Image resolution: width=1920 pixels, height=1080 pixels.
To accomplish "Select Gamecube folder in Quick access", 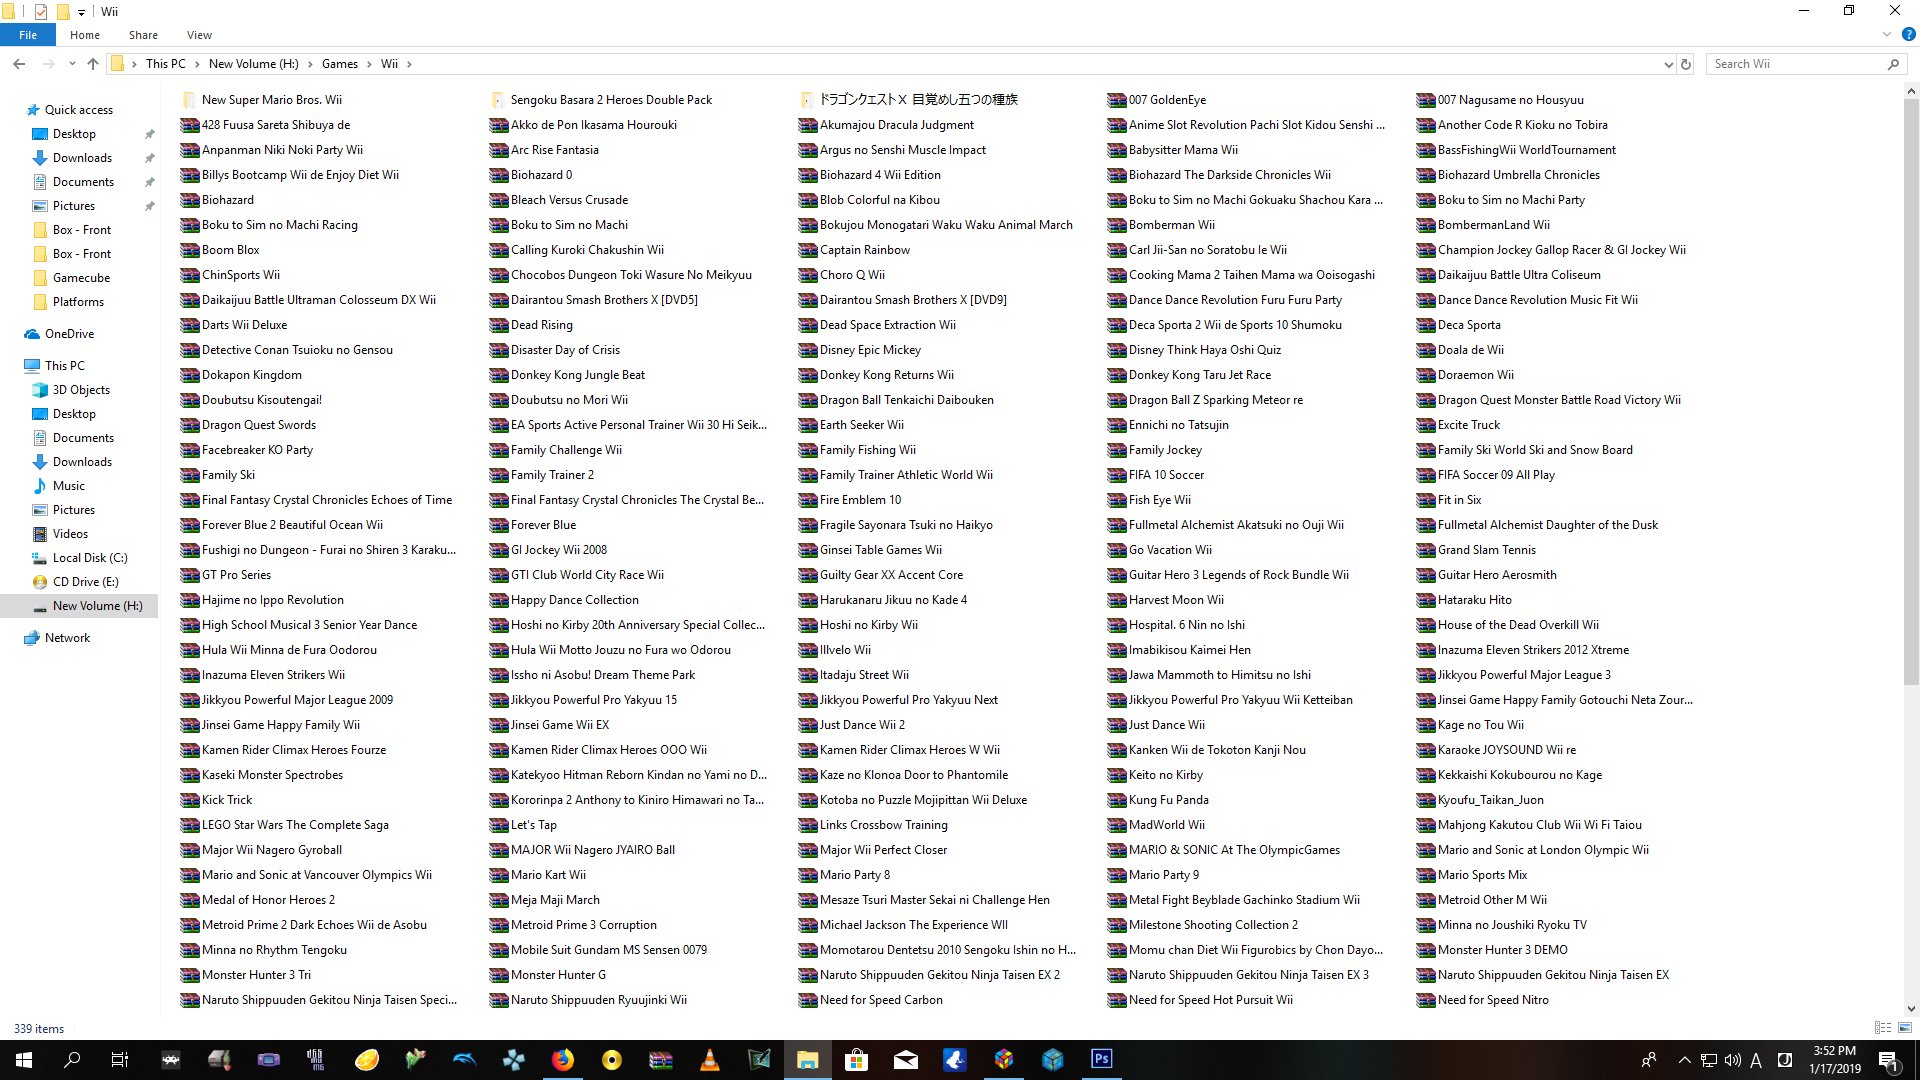I will [x=81, y=278].
